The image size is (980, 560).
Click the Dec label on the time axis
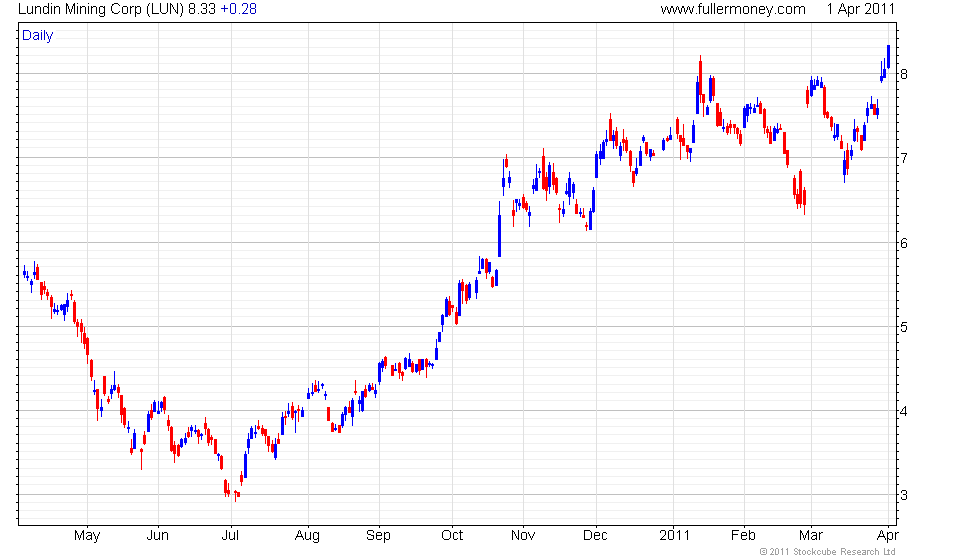[595, 535]
